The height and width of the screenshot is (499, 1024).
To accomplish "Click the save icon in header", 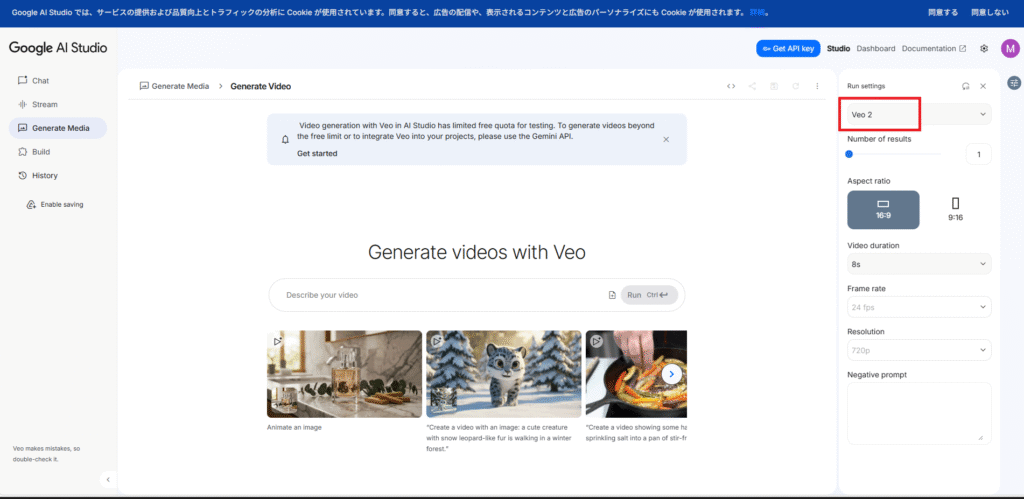I will [x=774, y=86].
